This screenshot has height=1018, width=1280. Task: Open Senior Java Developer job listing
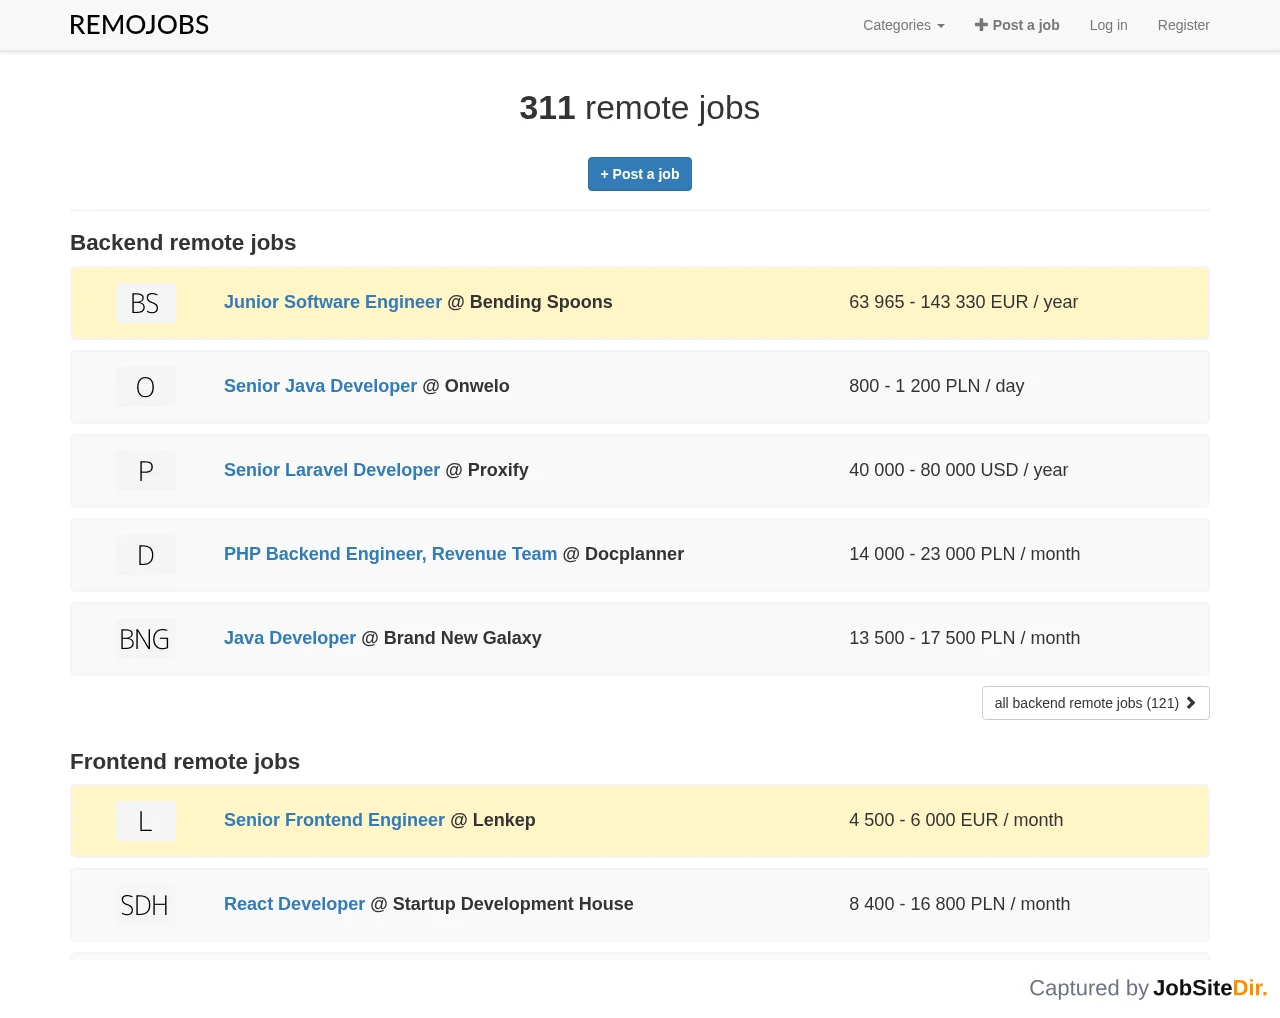[x=320, y=386]
